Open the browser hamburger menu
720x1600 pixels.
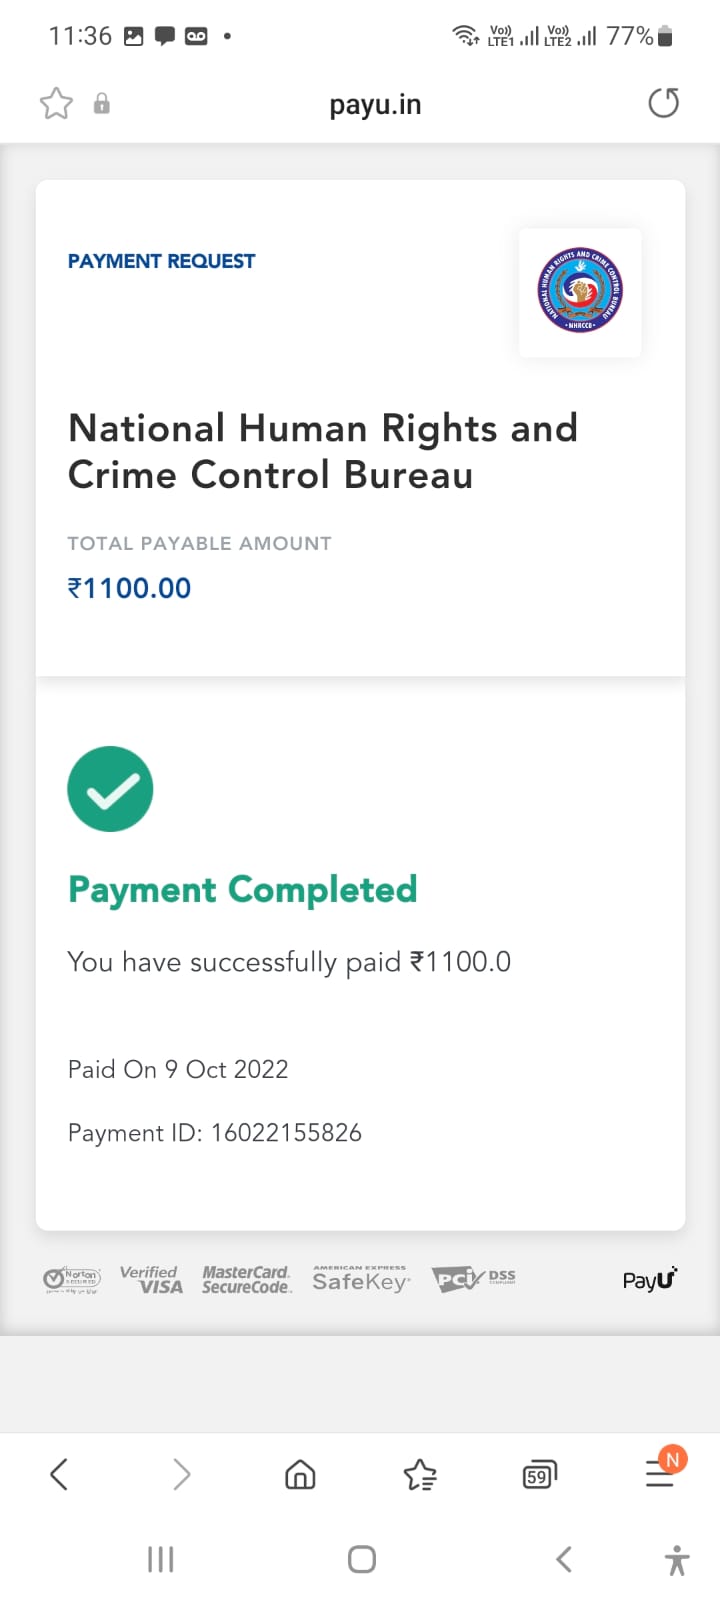[x=660, y=1473]
